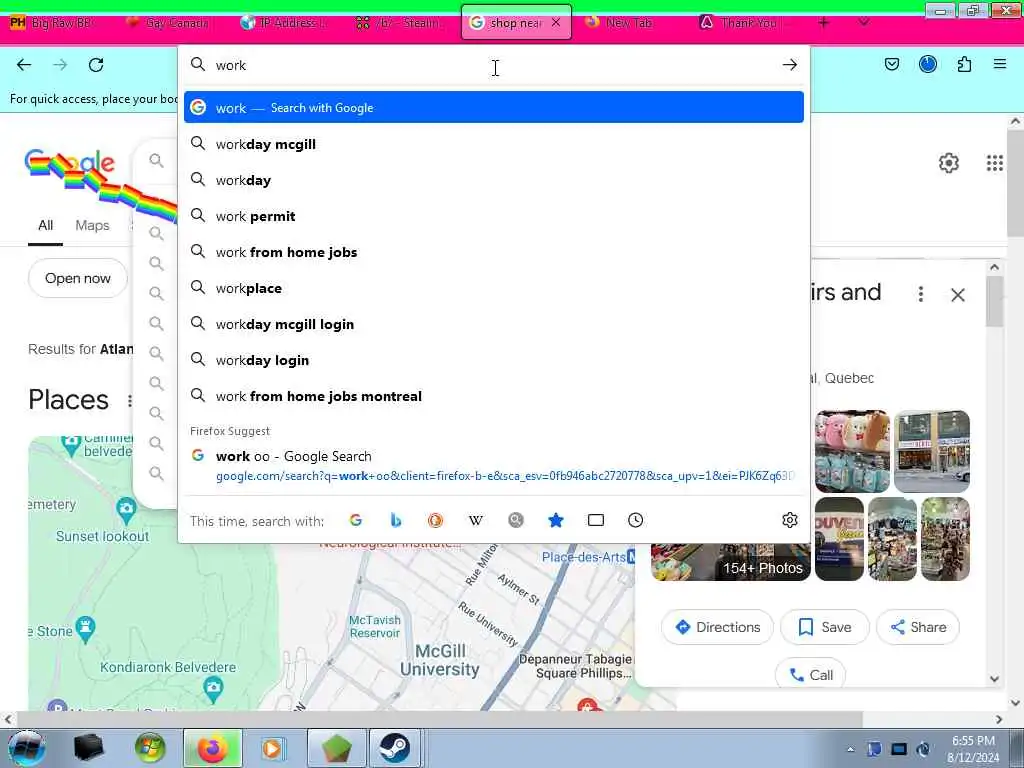This screenshot has height=768, width=1024.
Task: Open the Places section three-dot menu
Action: [x=130, y=400]
